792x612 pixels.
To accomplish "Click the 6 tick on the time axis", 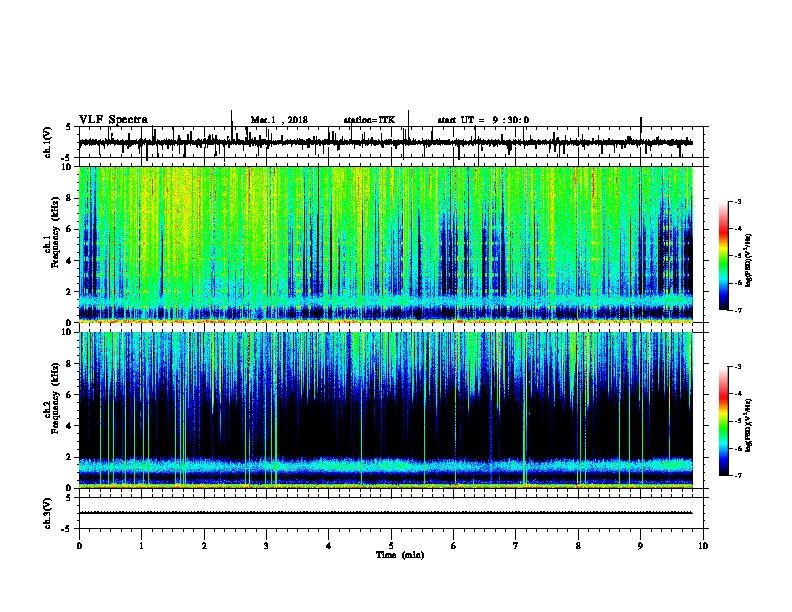I will coord(454,546).
